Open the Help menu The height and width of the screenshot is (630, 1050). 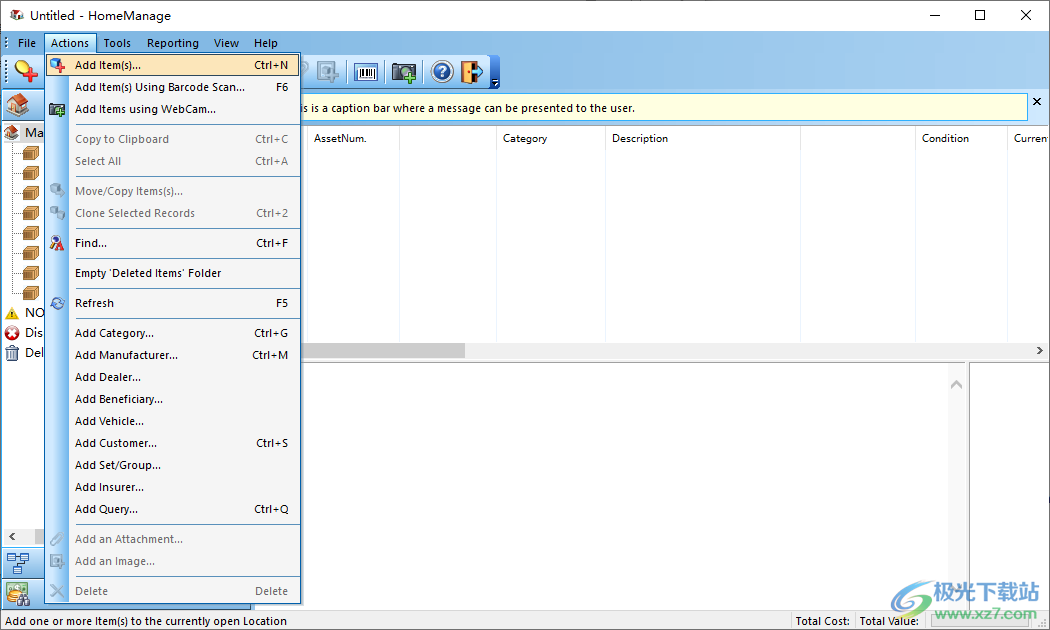[x=266, y=43]
